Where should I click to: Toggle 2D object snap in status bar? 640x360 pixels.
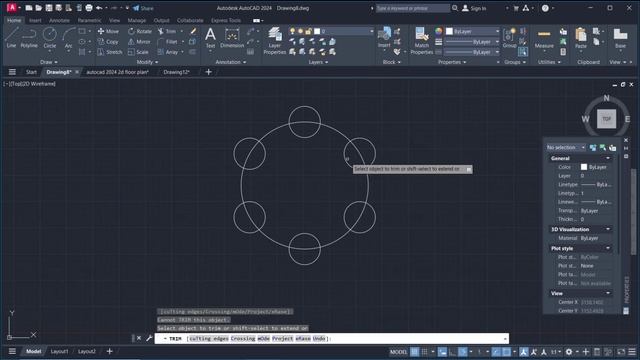tap(506, 351)
